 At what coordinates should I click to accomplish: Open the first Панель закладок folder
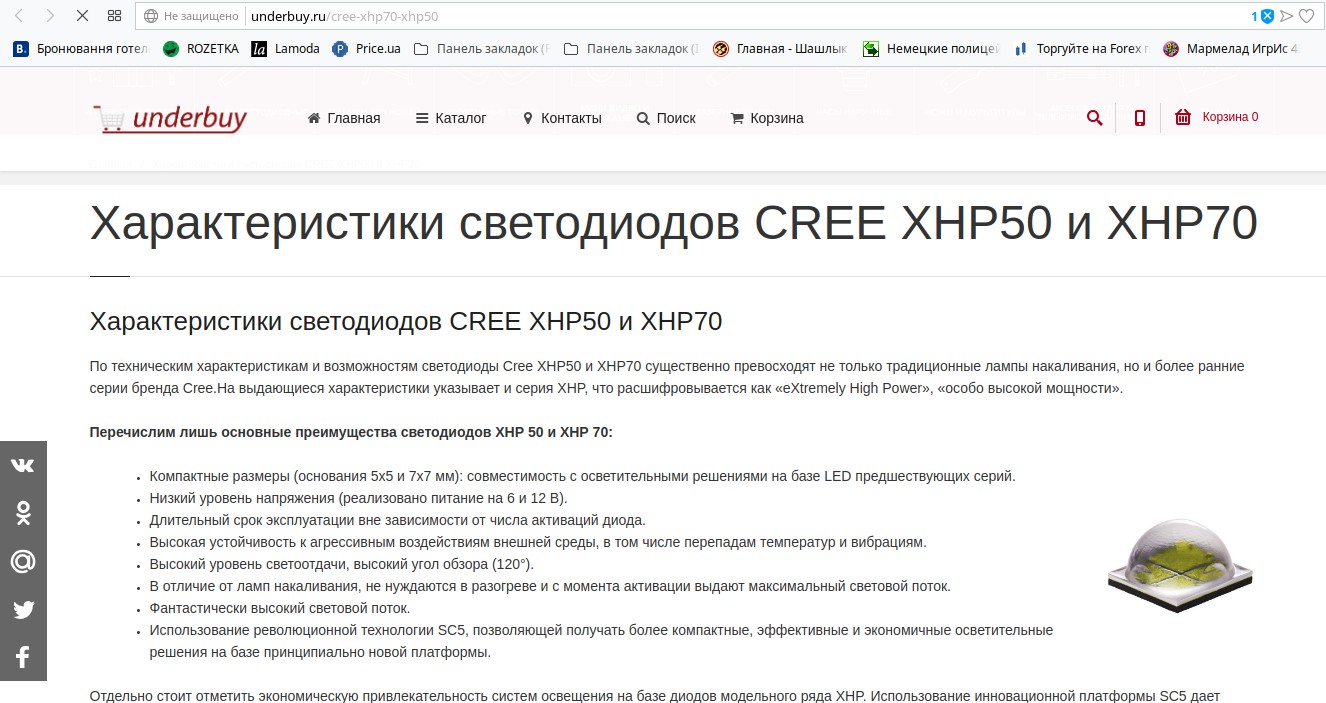(482, 48)
